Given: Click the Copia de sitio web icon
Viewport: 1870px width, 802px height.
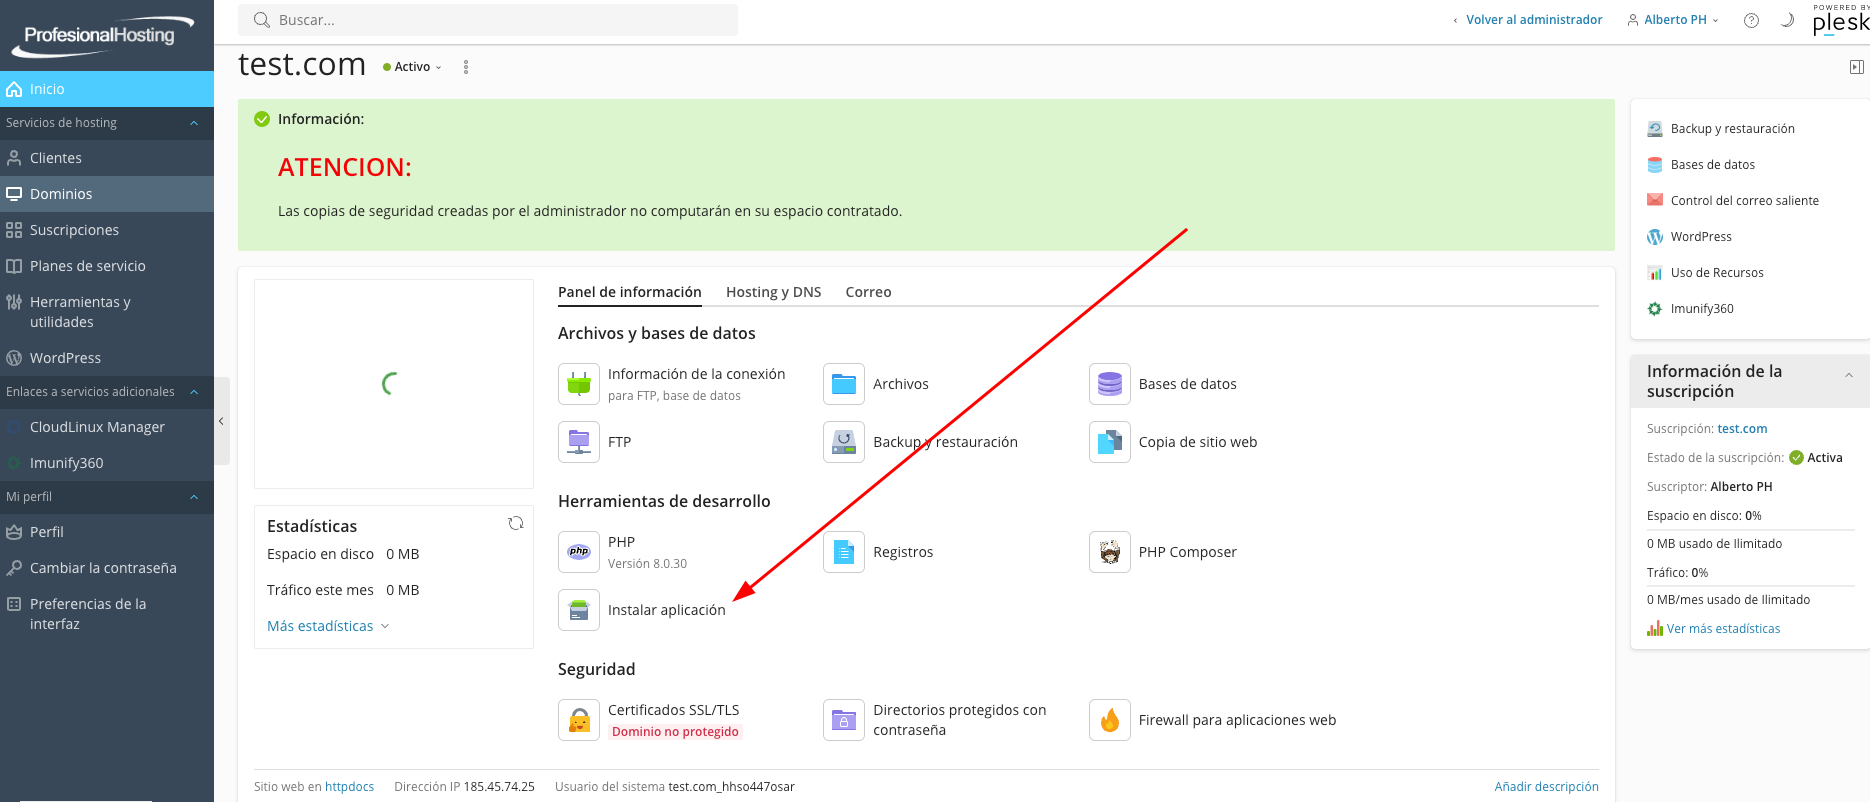Looking at the screenshot, I should point(1110,442).
